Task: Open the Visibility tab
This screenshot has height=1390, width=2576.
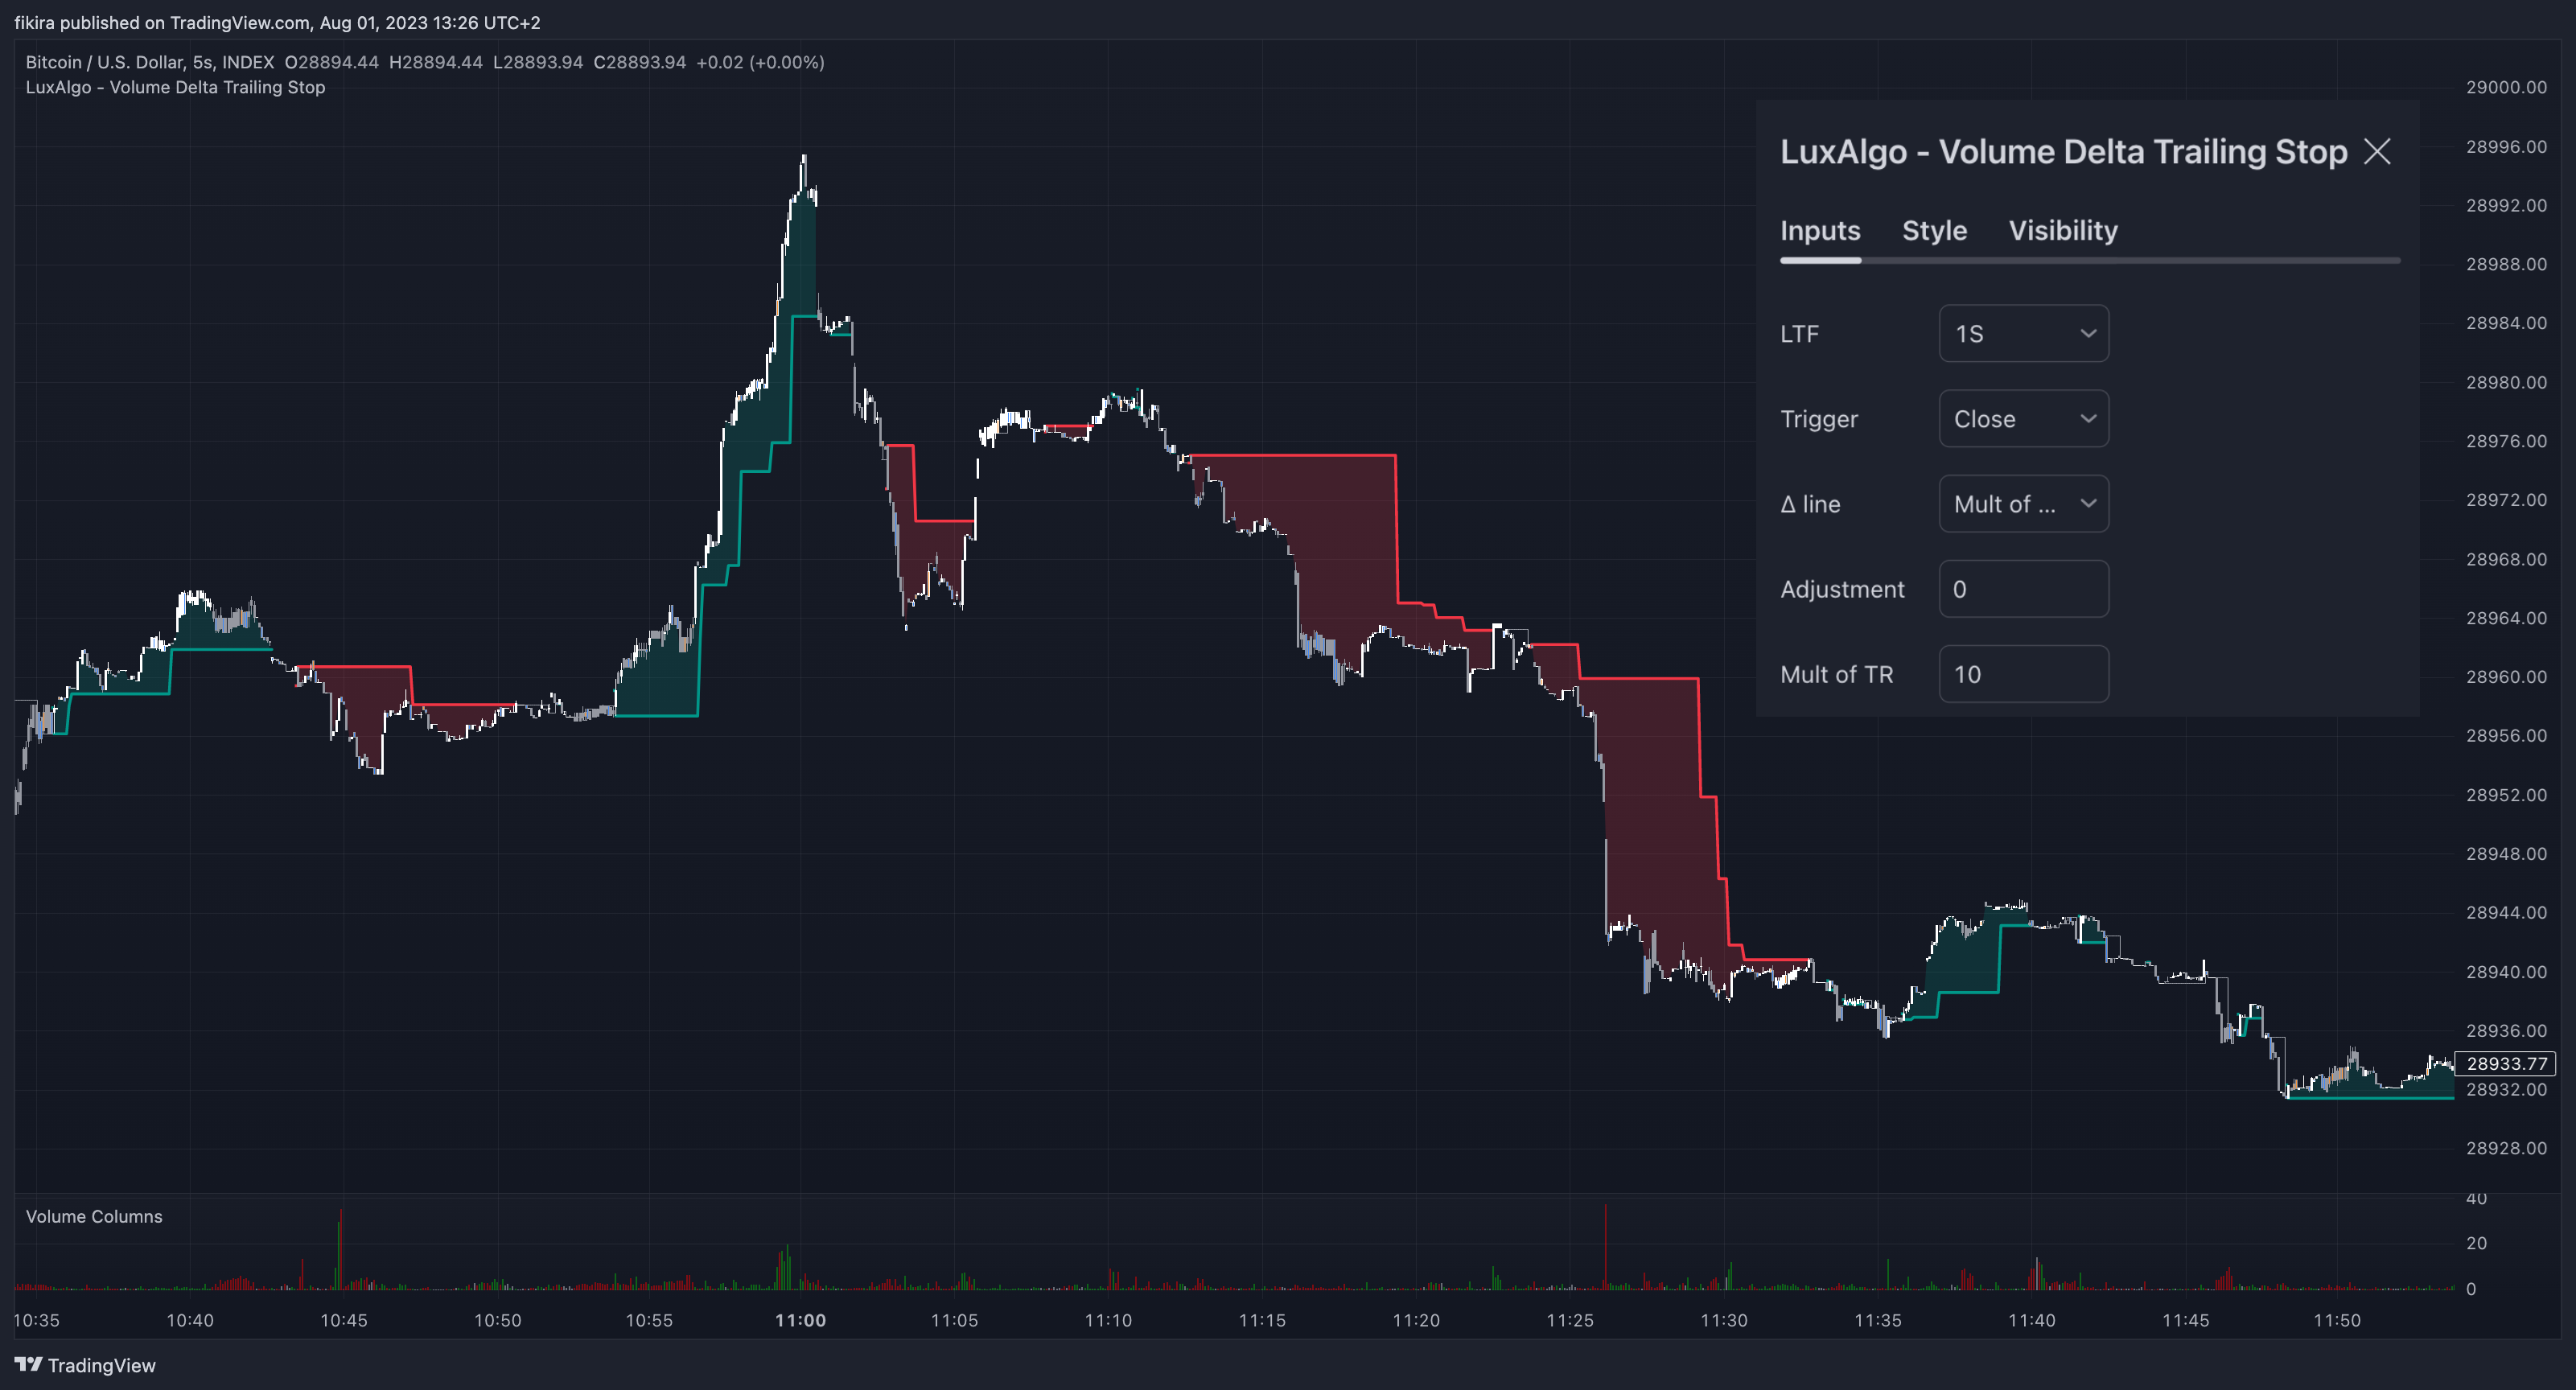Action: click(x=2063, y=231)
